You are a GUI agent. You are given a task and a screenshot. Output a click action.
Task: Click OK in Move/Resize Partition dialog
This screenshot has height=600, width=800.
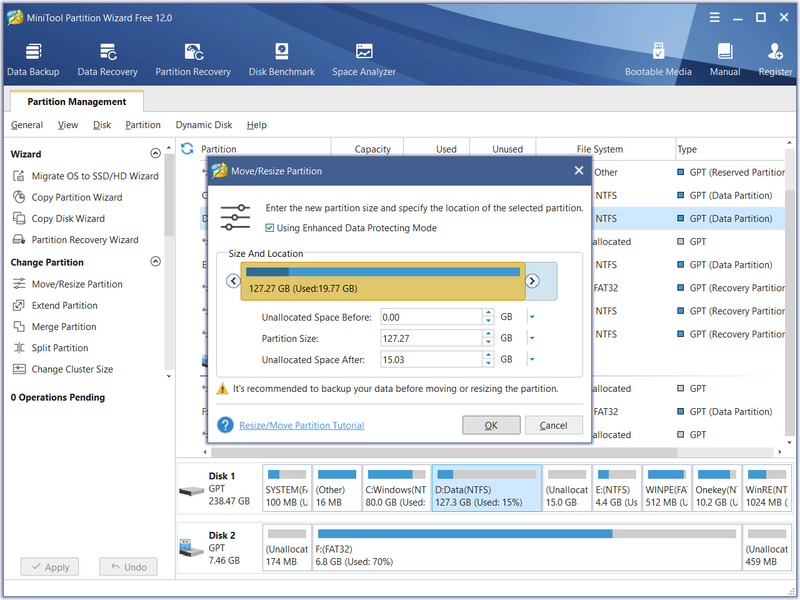pyautogui.click(x=491, y=425)
